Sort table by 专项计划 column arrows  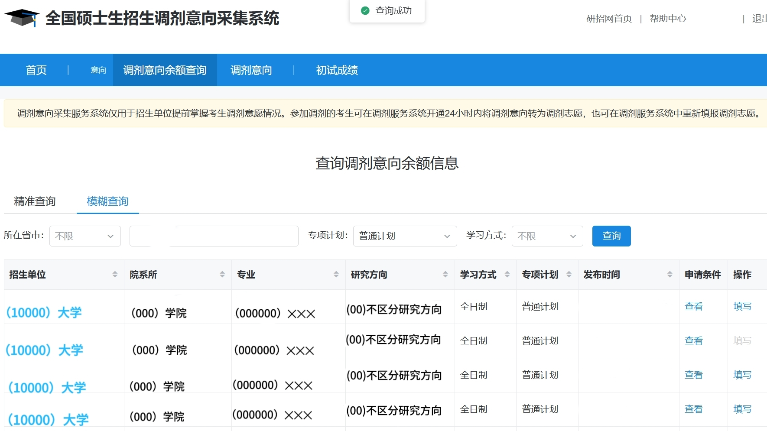(569, 274)
